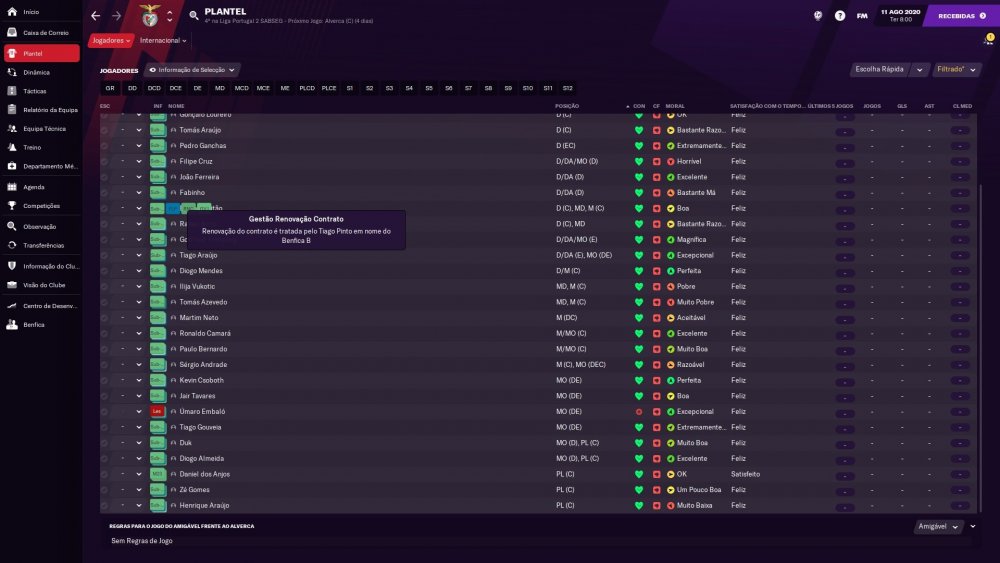
Task: Open Informação de Selecção view dropdown
Action: (x=192, y=69)
